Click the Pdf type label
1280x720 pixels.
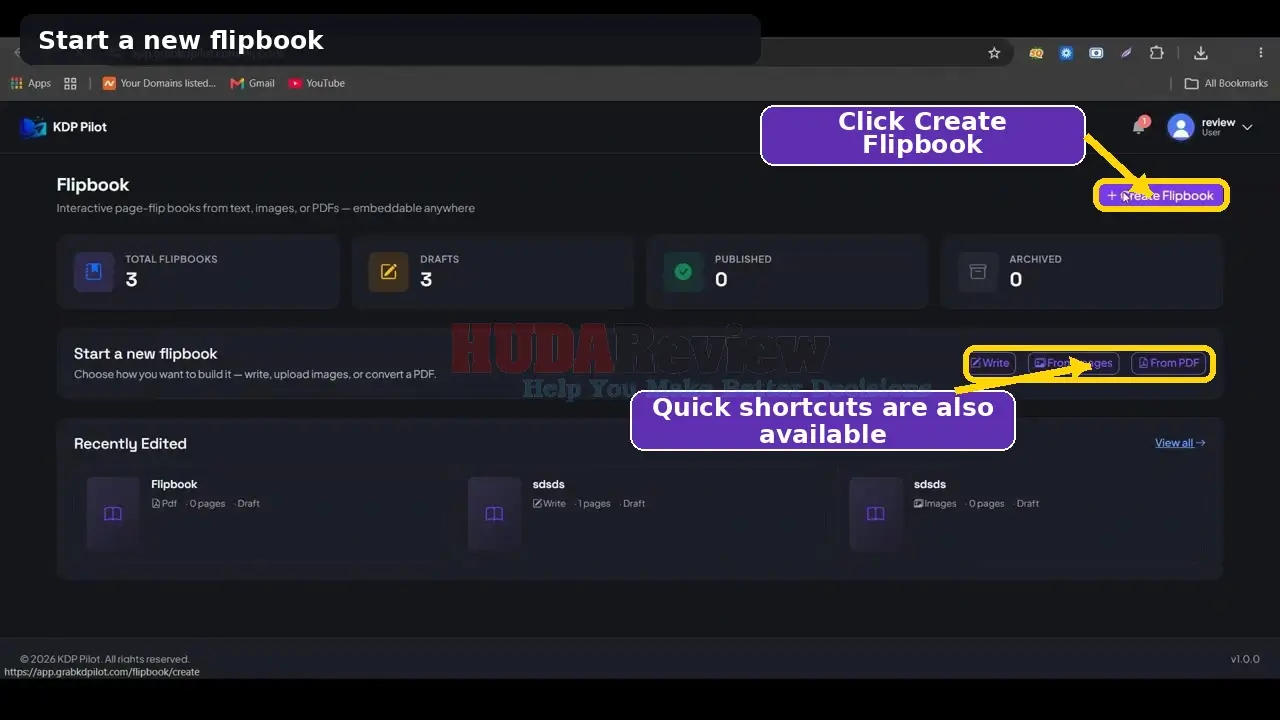click(x=164, y=504)
